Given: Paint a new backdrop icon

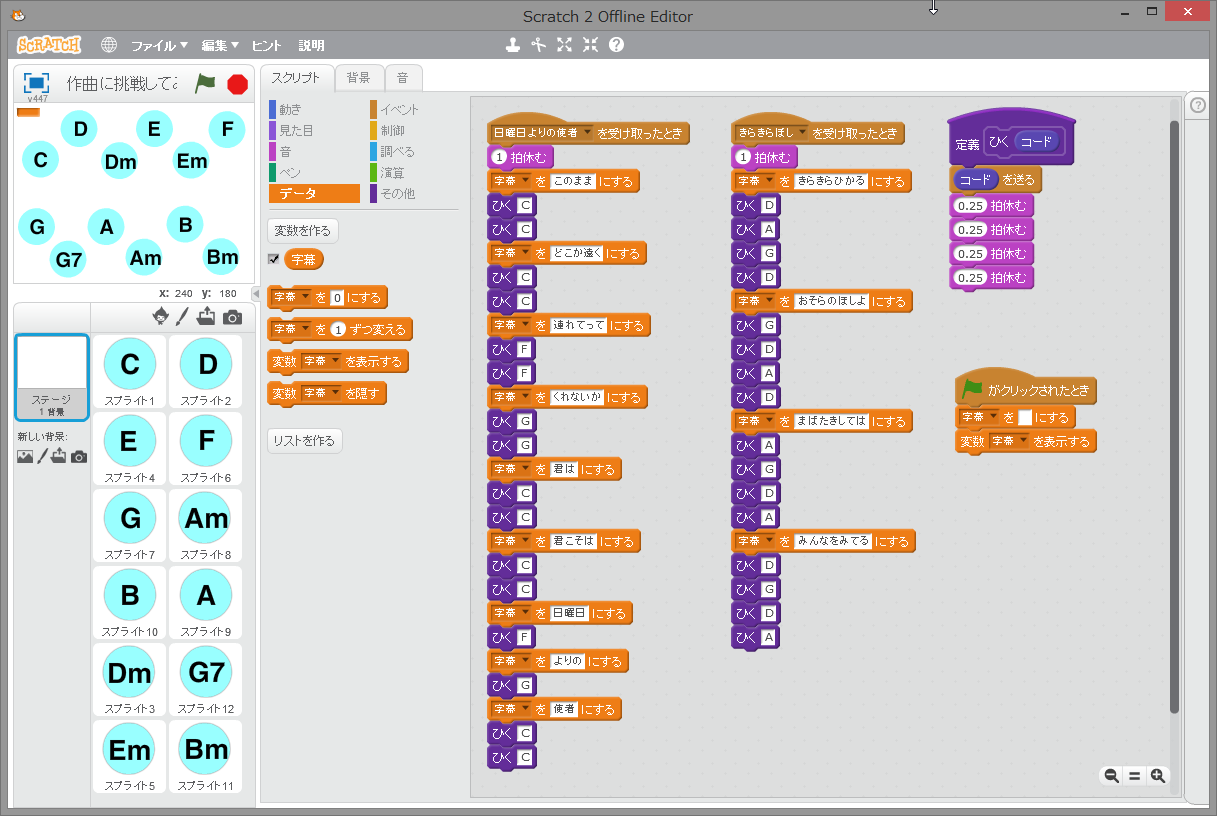Looking at the screenshot, I should coord(42,456).
